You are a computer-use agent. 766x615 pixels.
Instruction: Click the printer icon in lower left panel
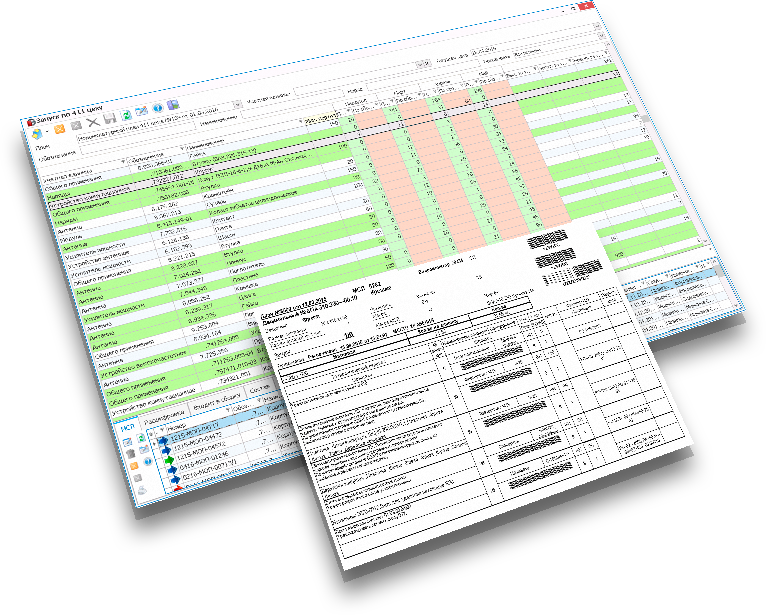click(142, 490)
